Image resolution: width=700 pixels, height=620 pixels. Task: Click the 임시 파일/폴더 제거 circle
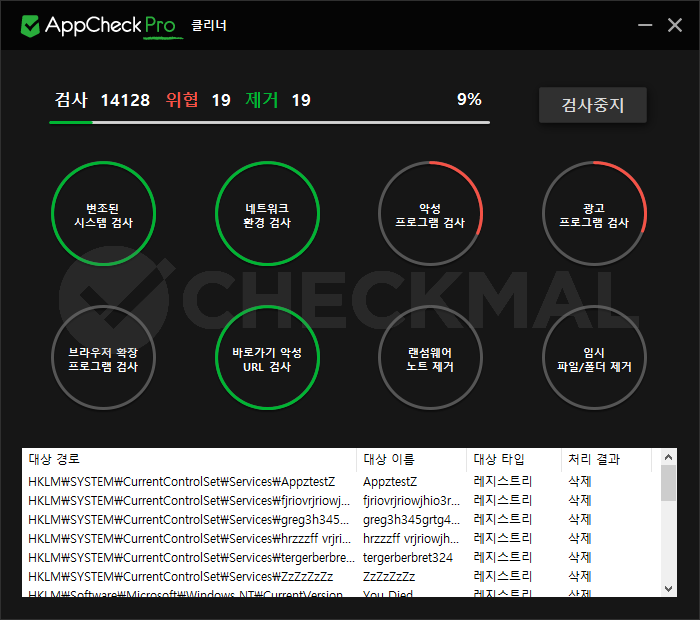click(594, 359)
